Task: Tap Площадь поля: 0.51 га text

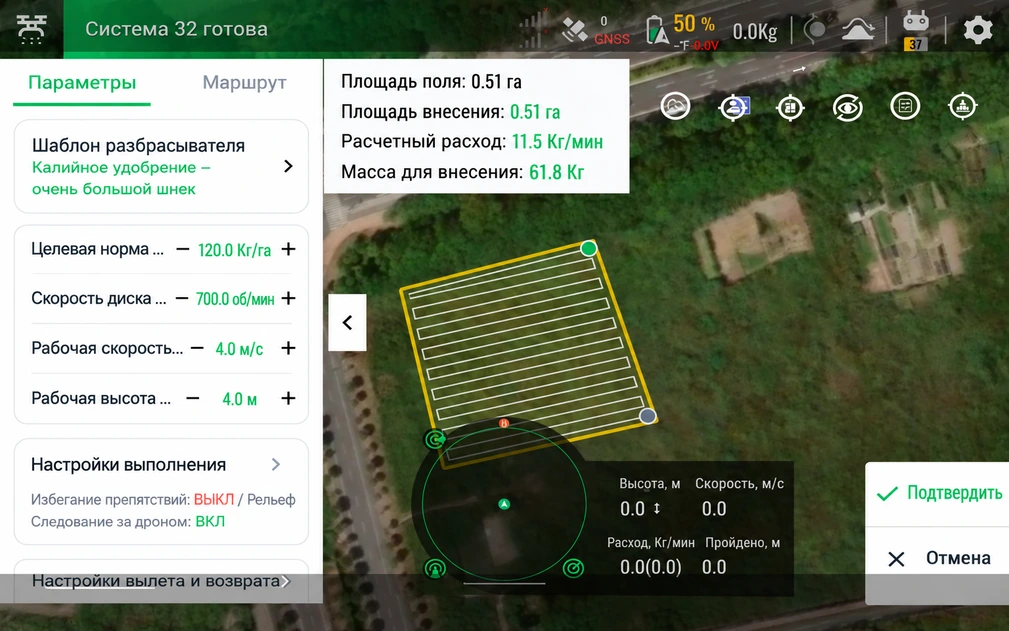Action: pos(431,82)
